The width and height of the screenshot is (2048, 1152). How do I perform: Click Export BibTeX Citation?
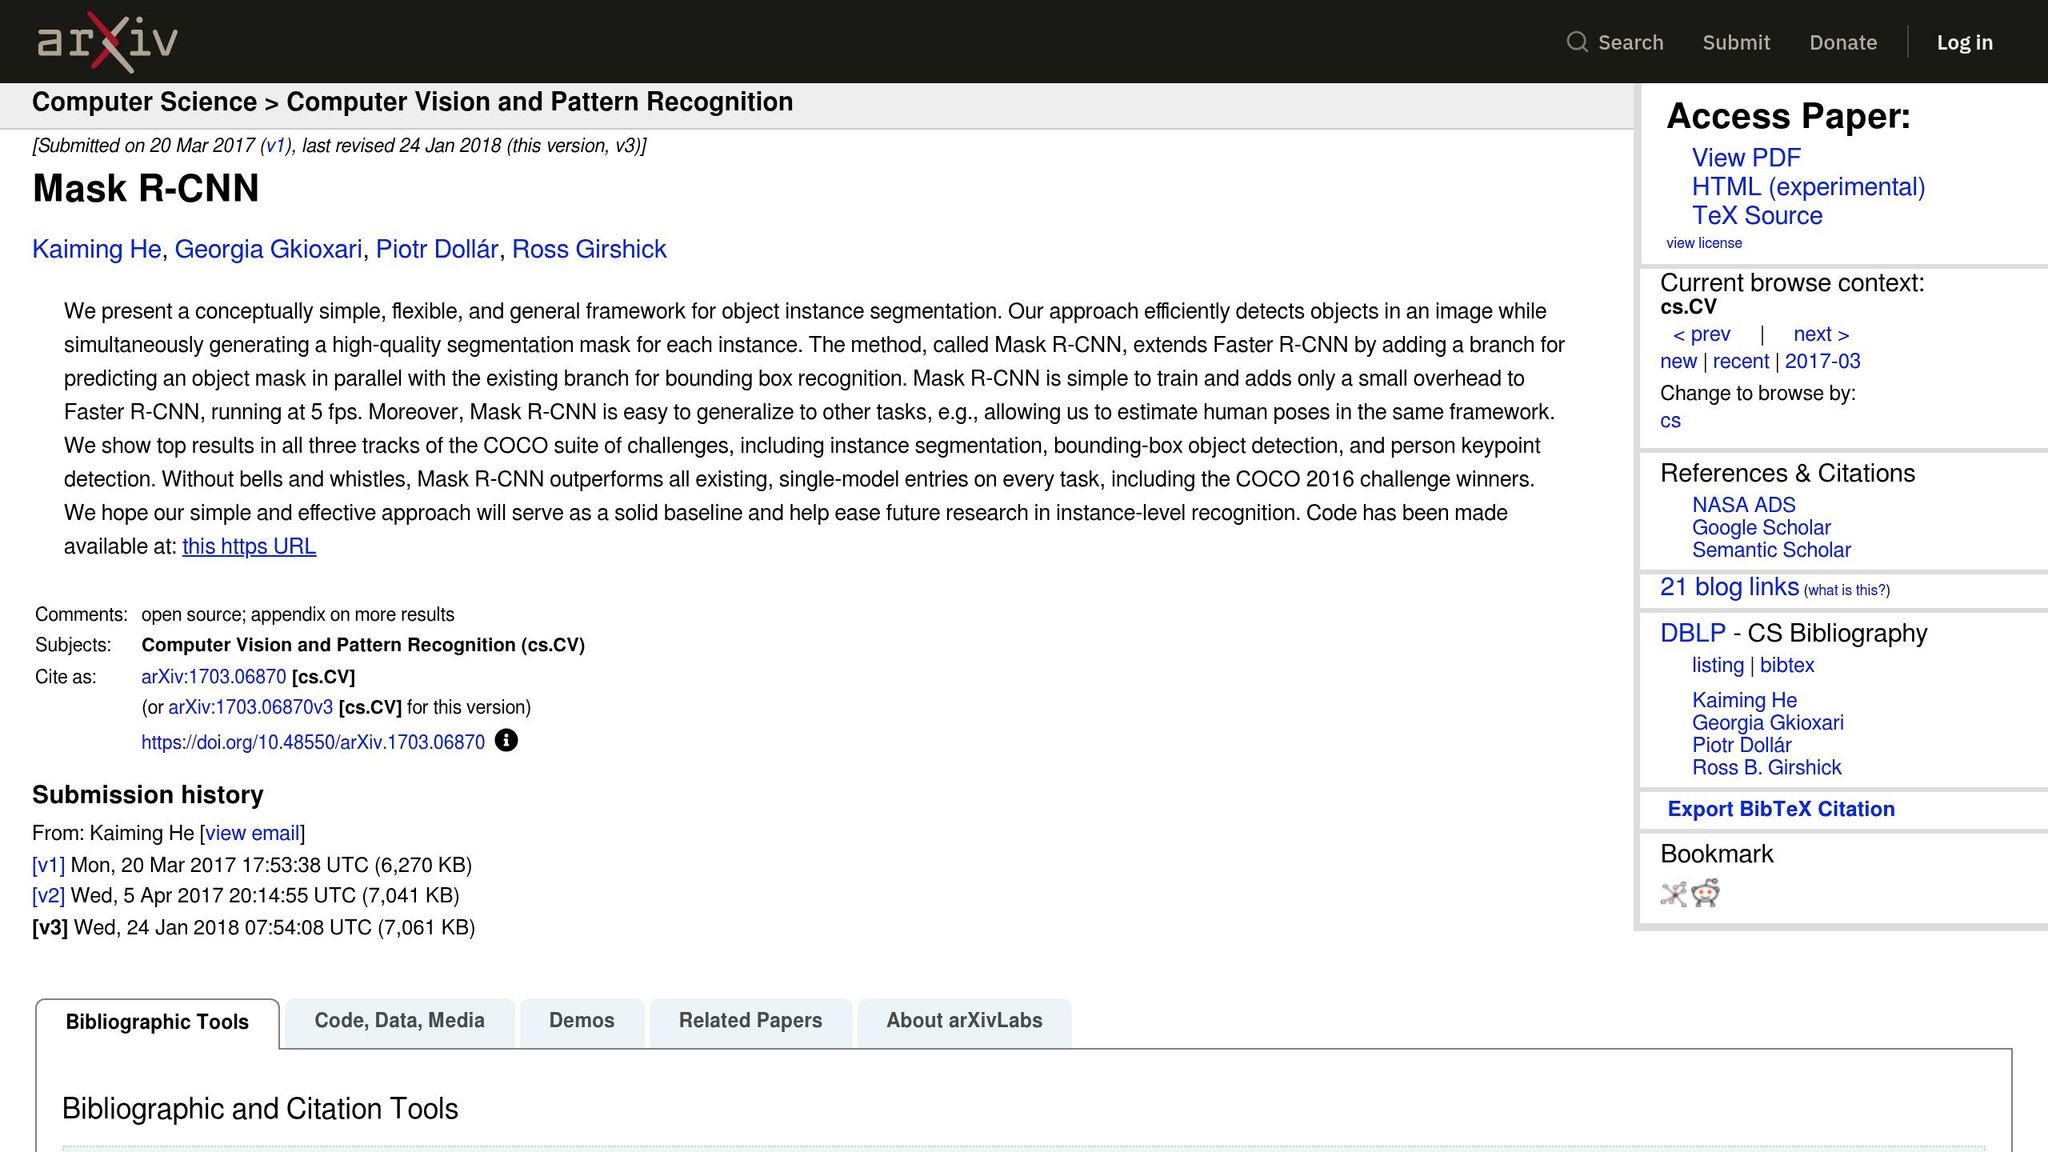pyautogui.click(x=1781, y=810)
